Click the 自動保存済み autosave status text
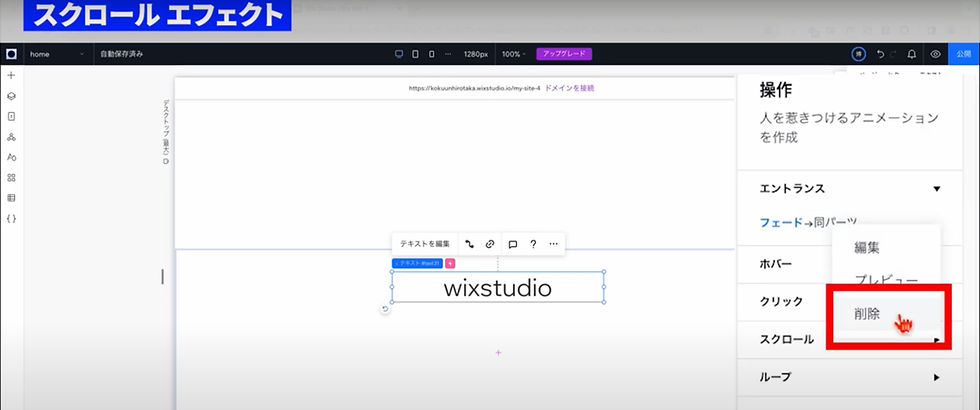The image size is (980, 410). [122, 54]
